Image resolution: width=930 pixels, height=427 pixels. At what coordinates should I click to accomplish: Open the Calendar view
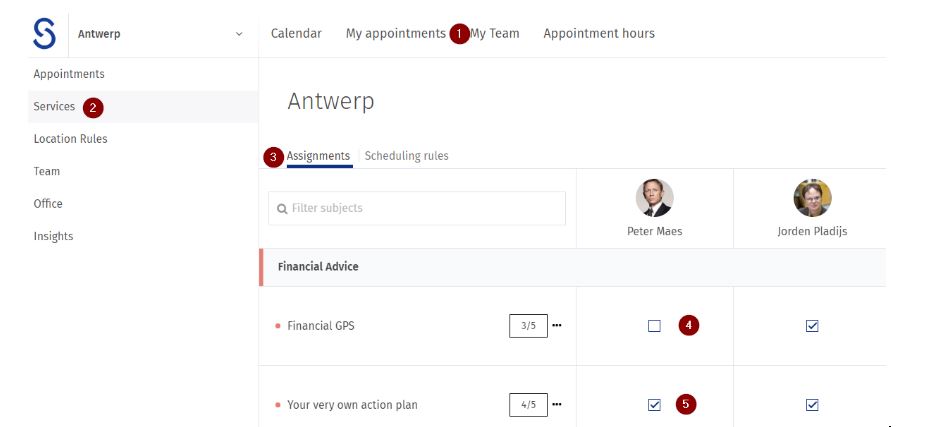click(x=296, y=34)
